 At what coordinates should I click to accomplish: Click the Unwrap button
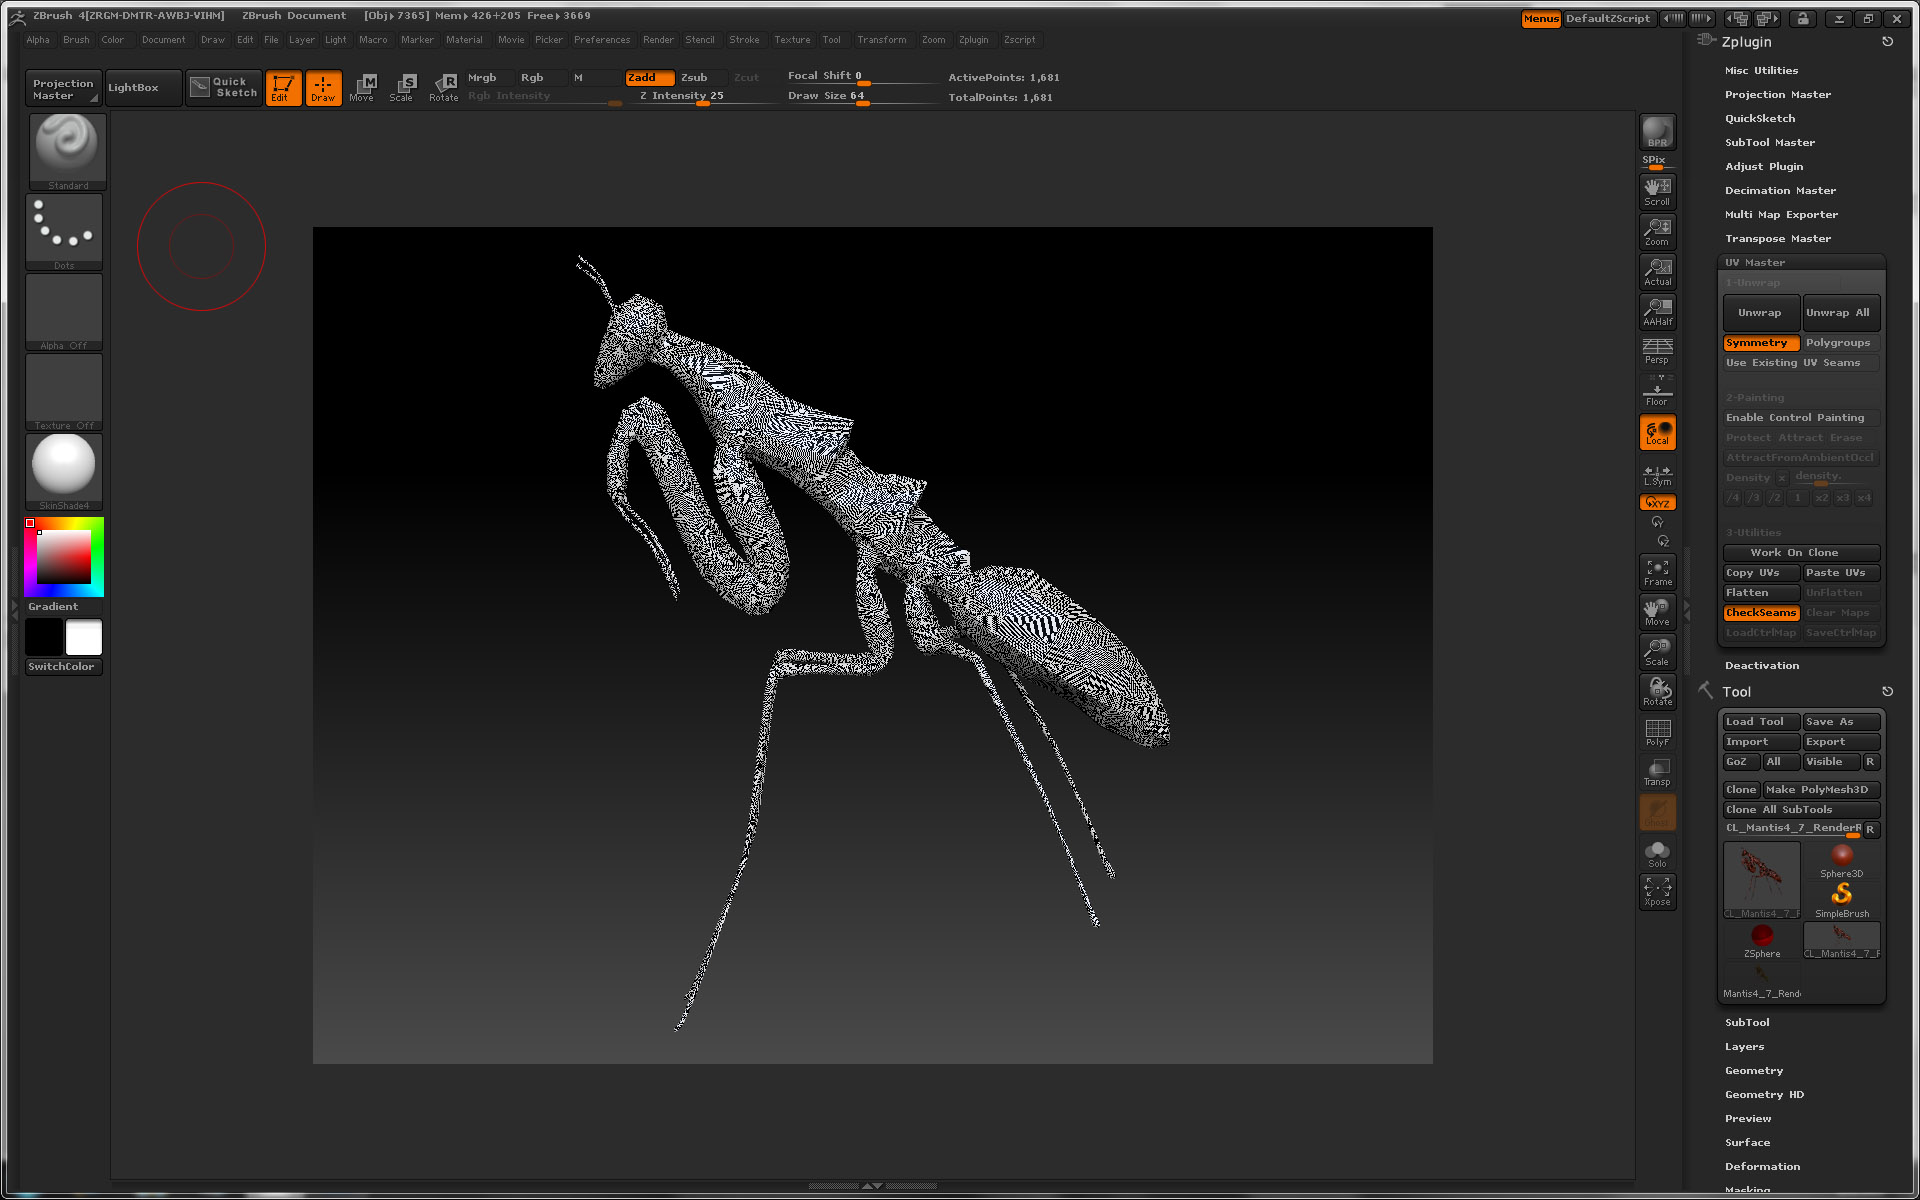pyautogui.click(x=1760, y=313)
